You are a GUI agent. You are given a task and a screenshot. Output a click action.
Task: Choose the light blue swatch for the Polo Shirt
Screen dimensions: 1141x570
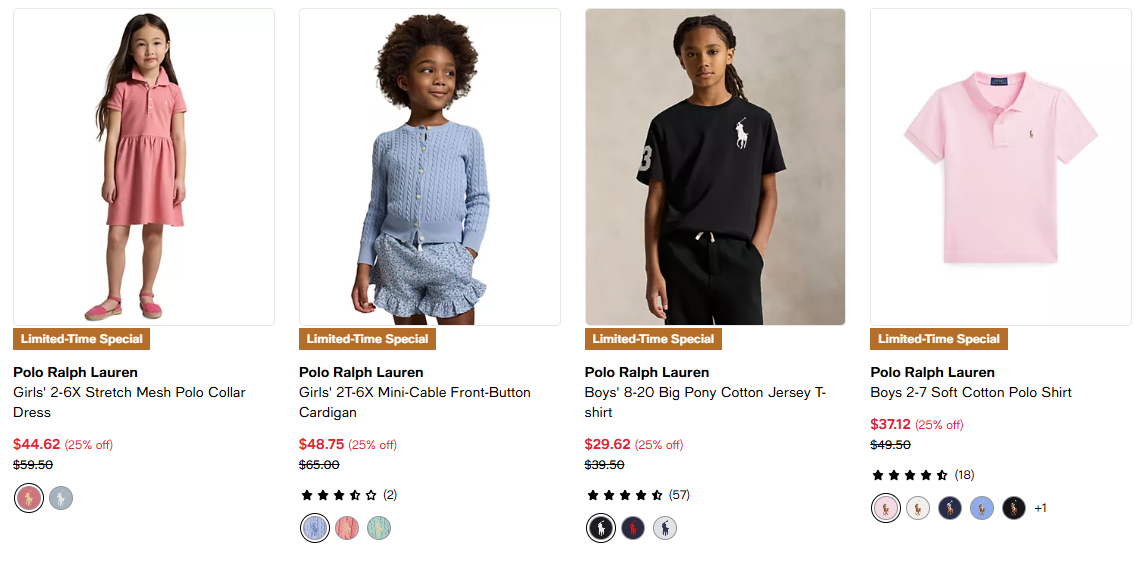pos(982,508)
